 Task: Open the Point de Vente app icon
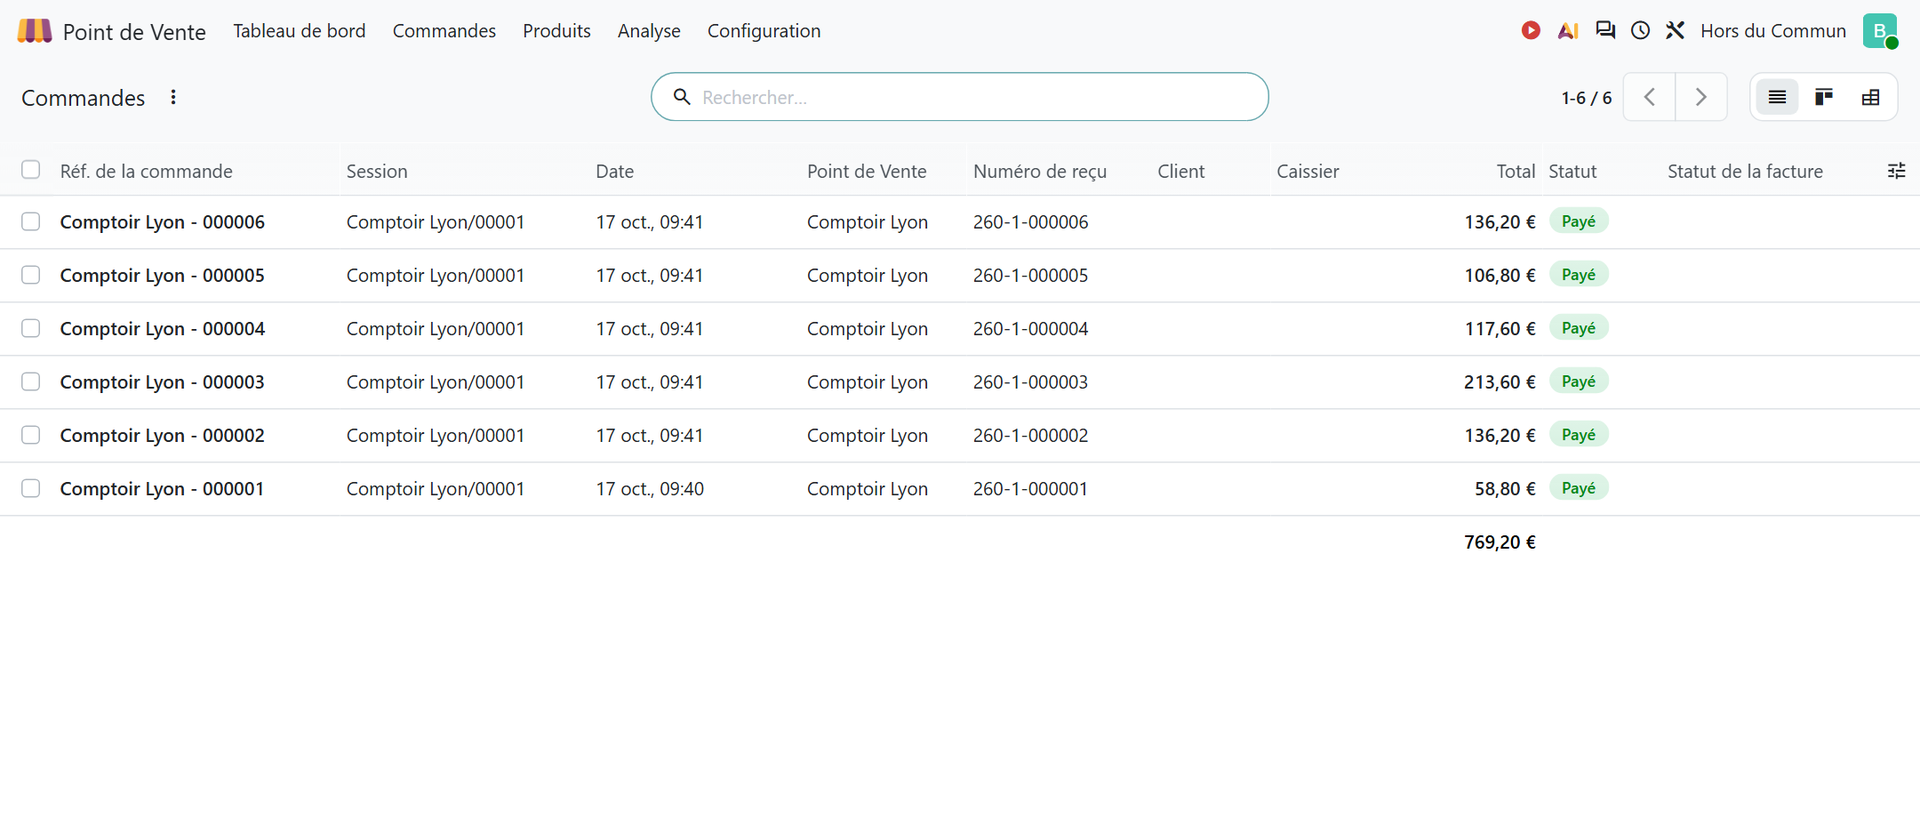coord(35,31)
